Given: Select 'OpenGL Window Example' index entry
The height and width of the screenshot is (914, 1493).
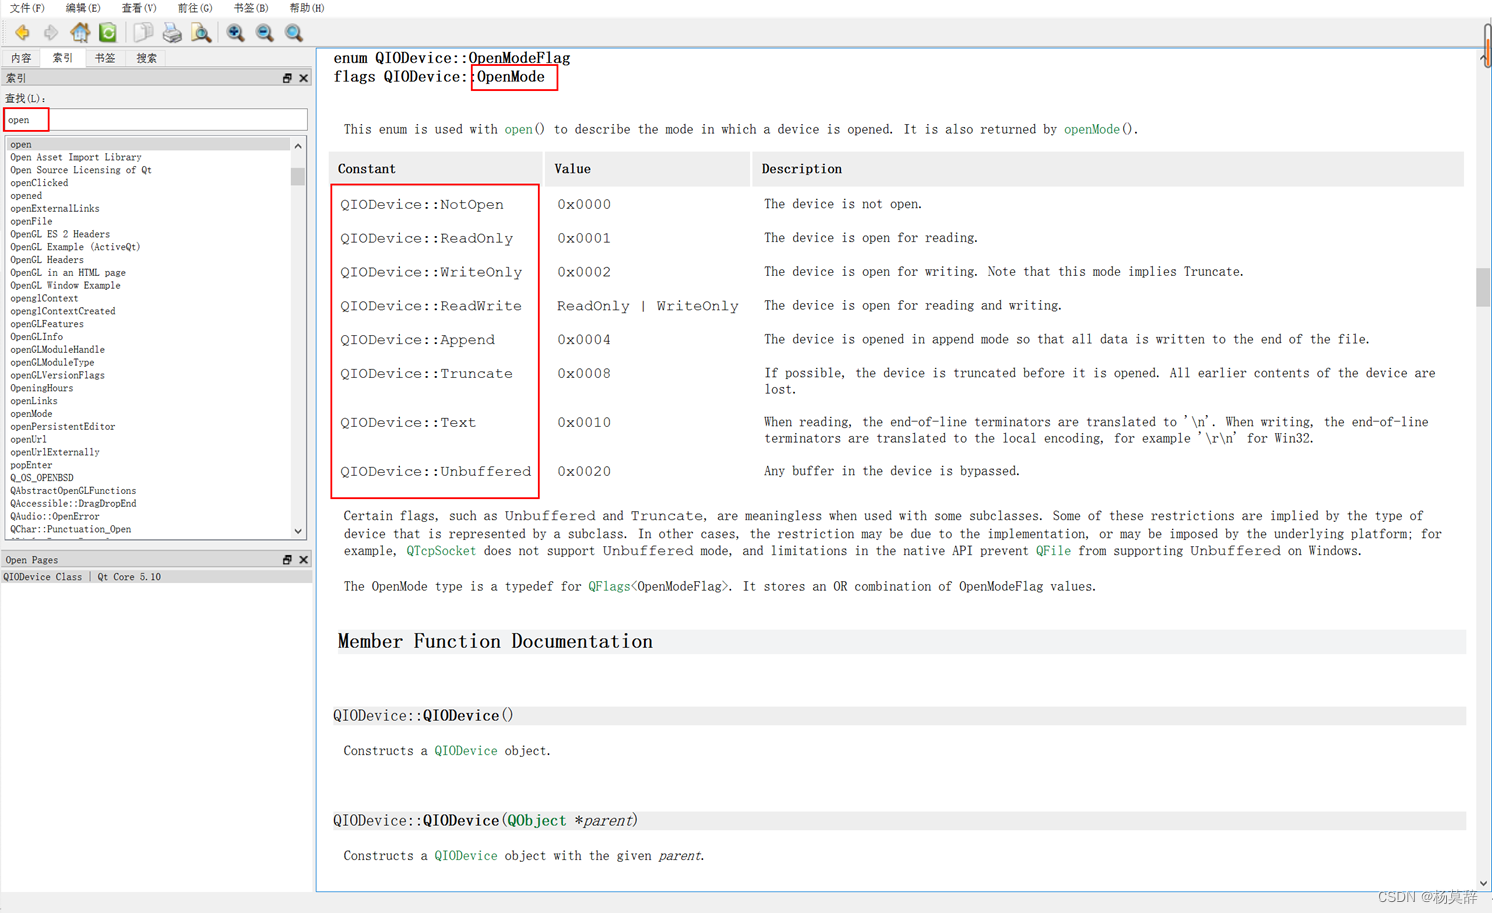Looking at the screenshot, I should click(x=65, y=286).
